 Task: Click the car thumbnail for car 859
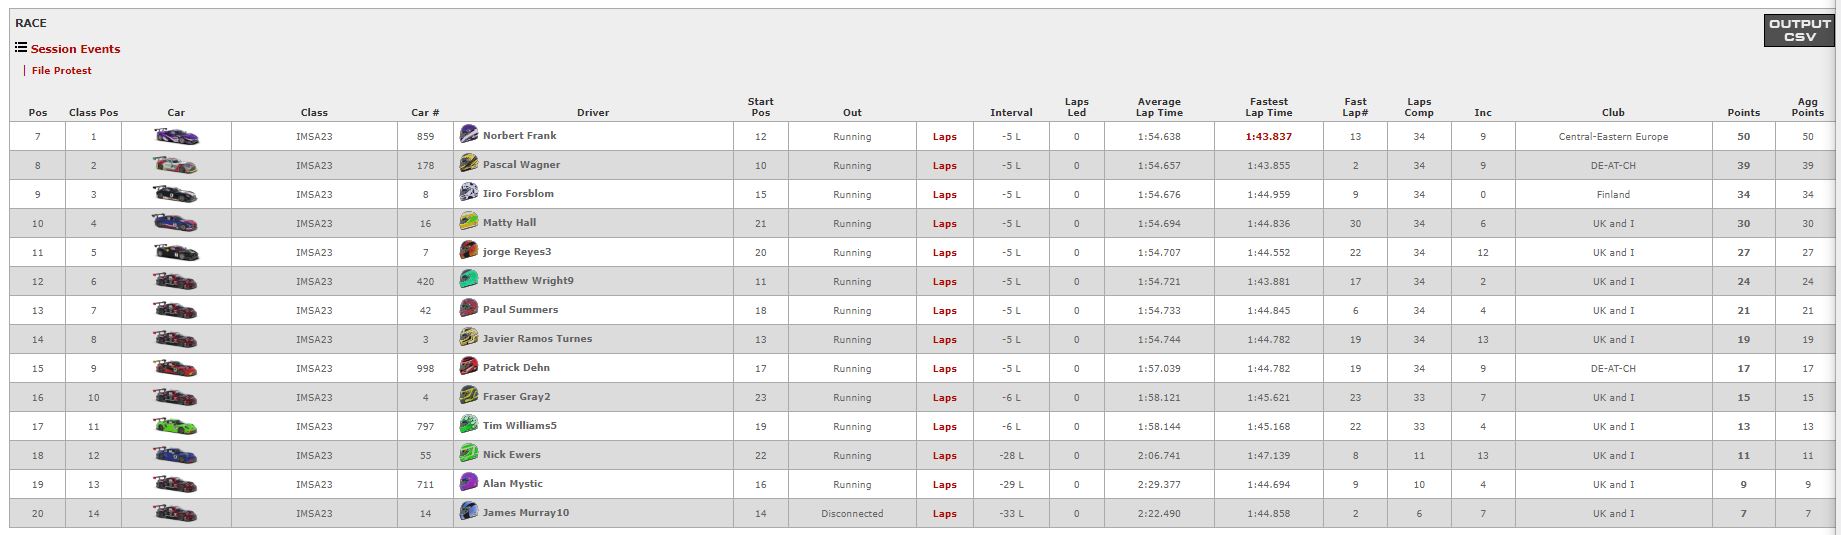(176, 136)
